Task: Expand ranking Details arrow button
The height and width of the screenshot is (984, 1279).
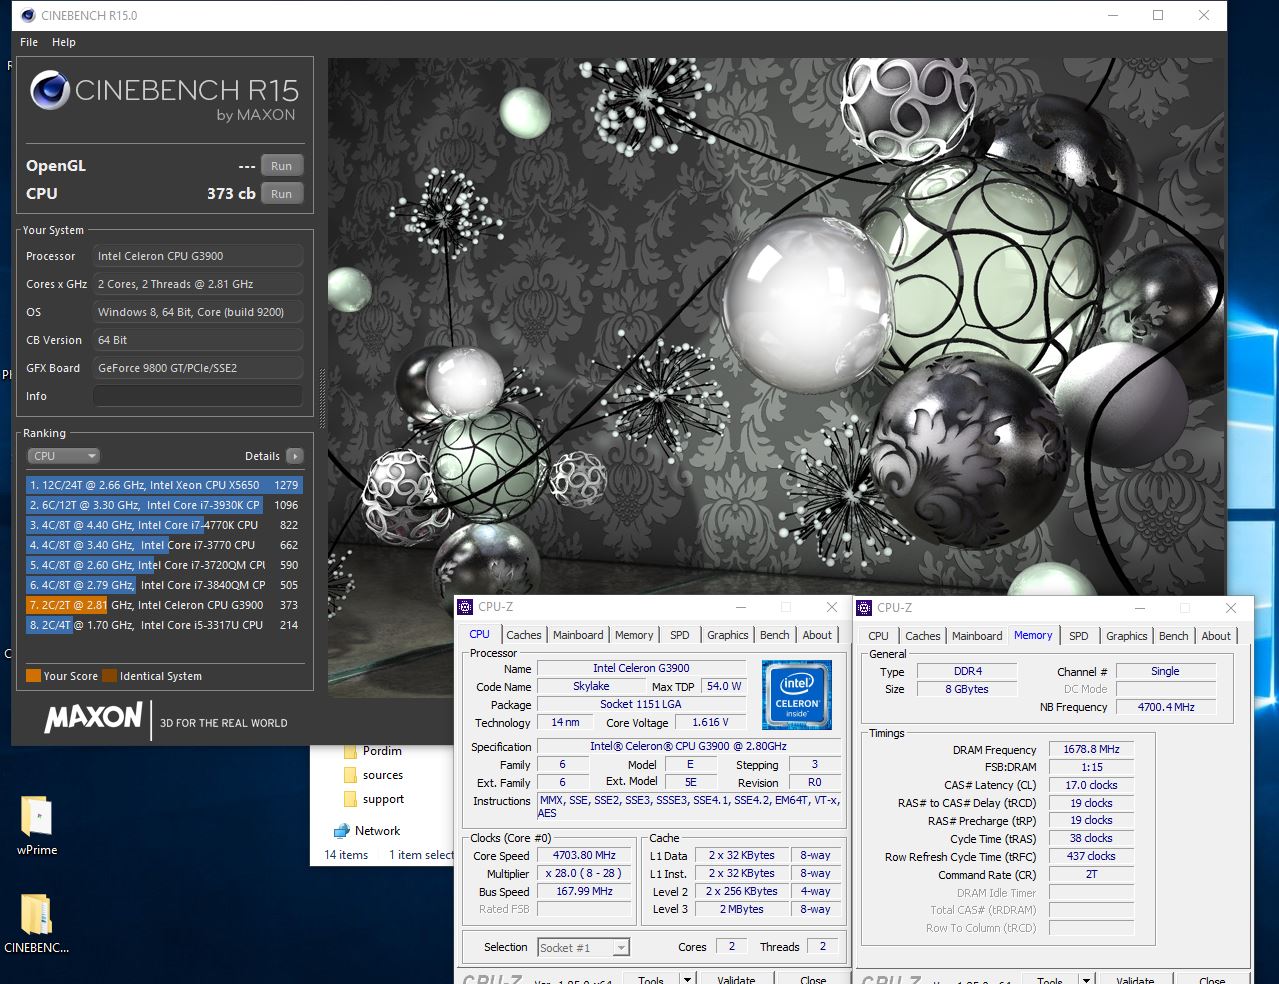Action: coord(295,456)
